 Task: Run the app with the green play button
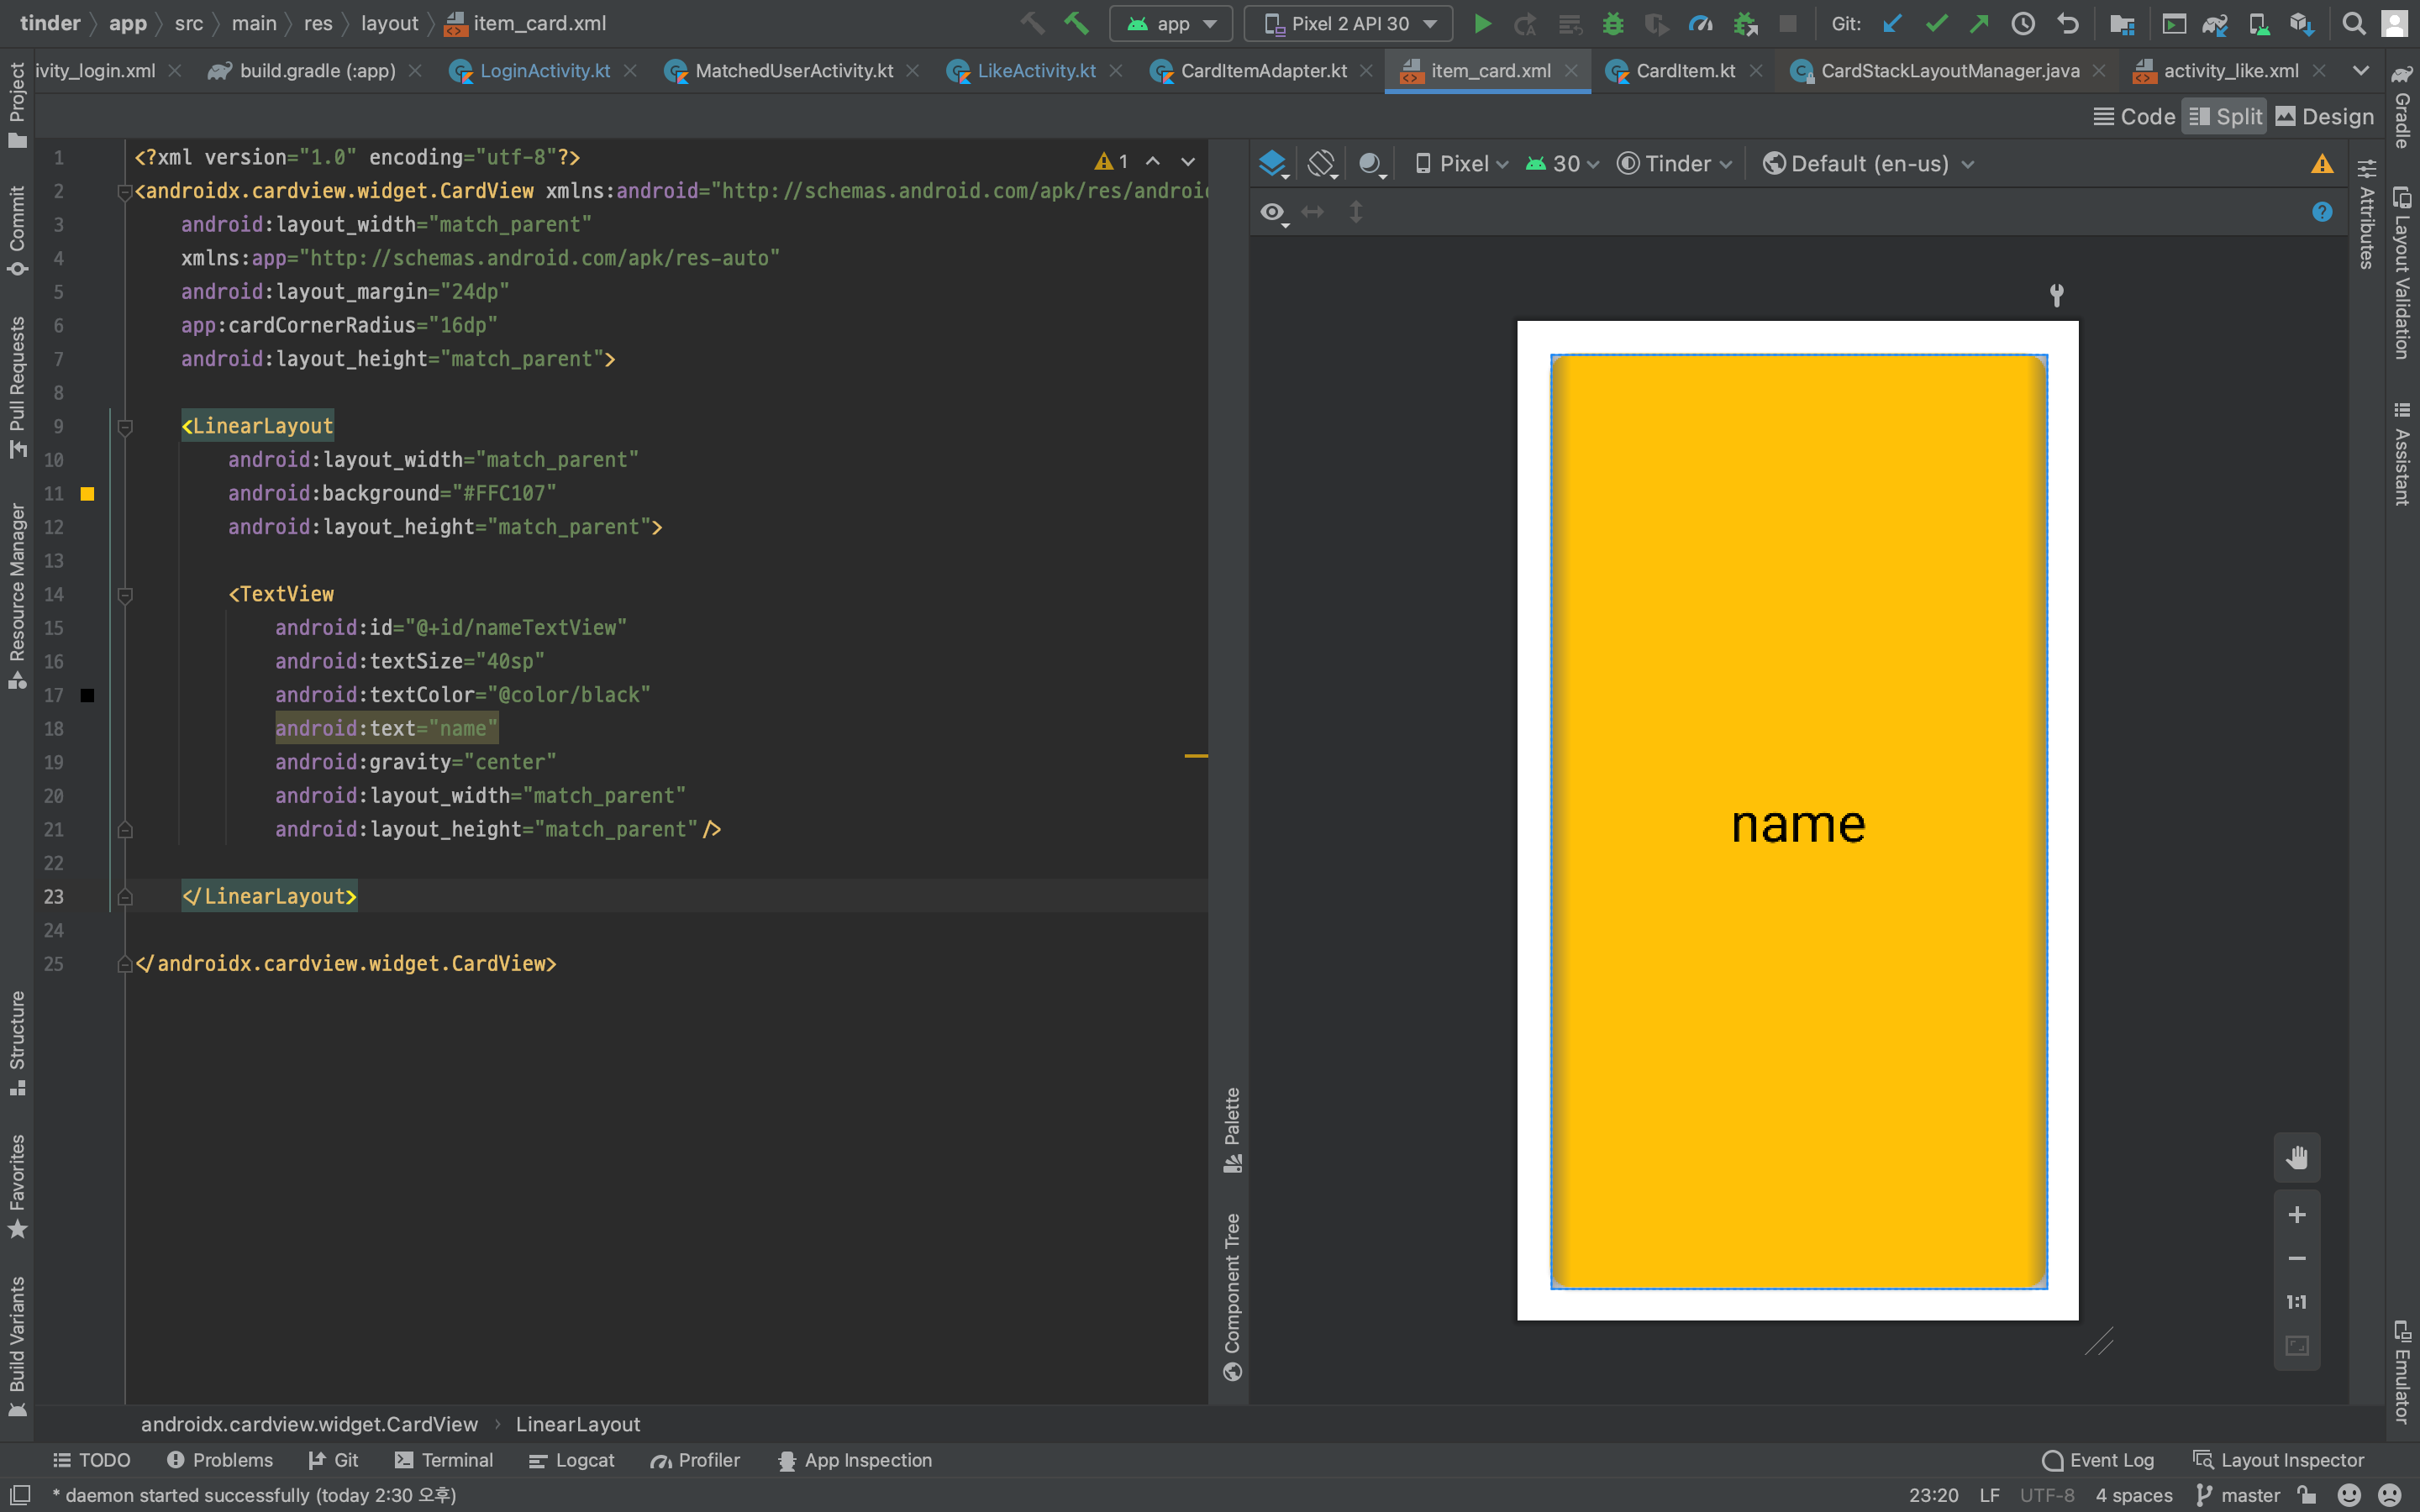pos(1482,24)
